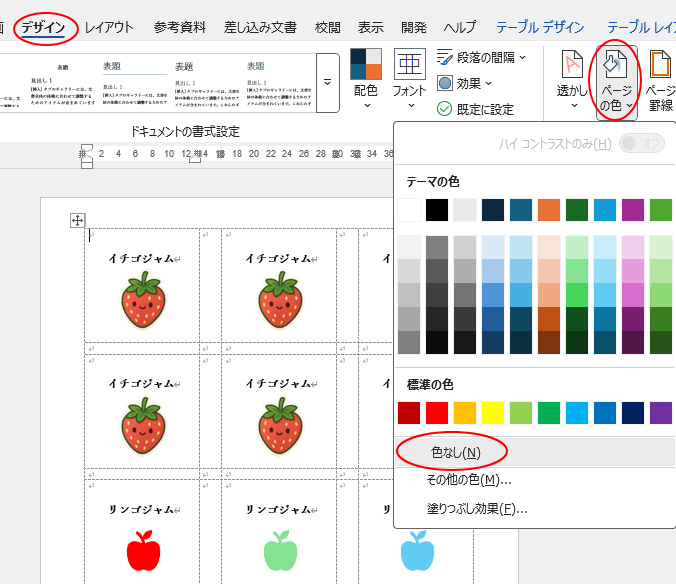Click the first-line indent marker on ruler
This screenshot has width=676, height=584.
click(87, 148)
